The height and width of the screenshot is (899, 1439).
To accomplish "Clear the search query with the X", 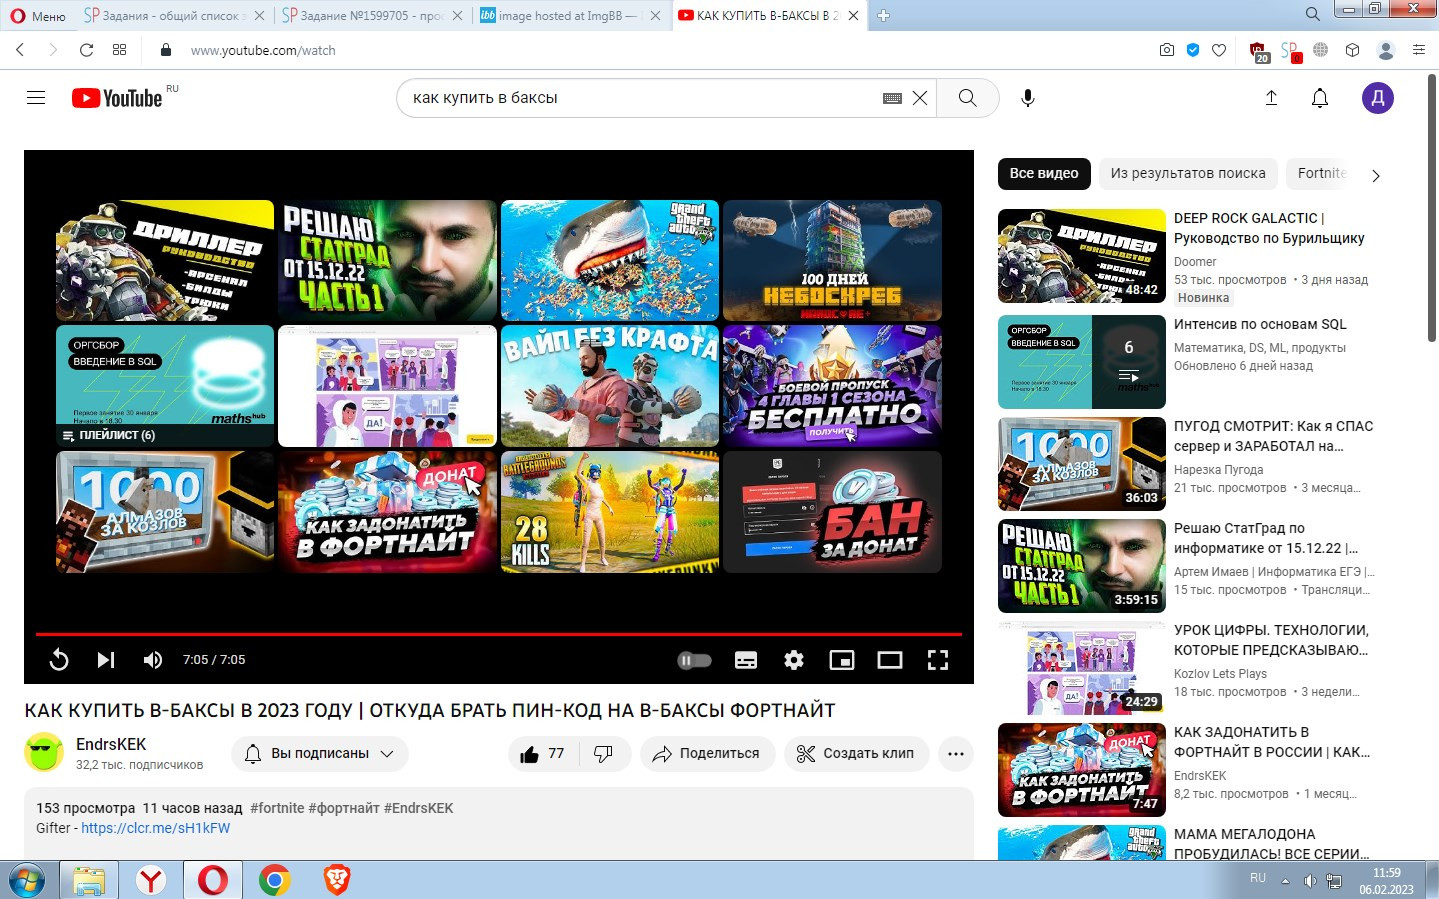I will click(920, 98).
